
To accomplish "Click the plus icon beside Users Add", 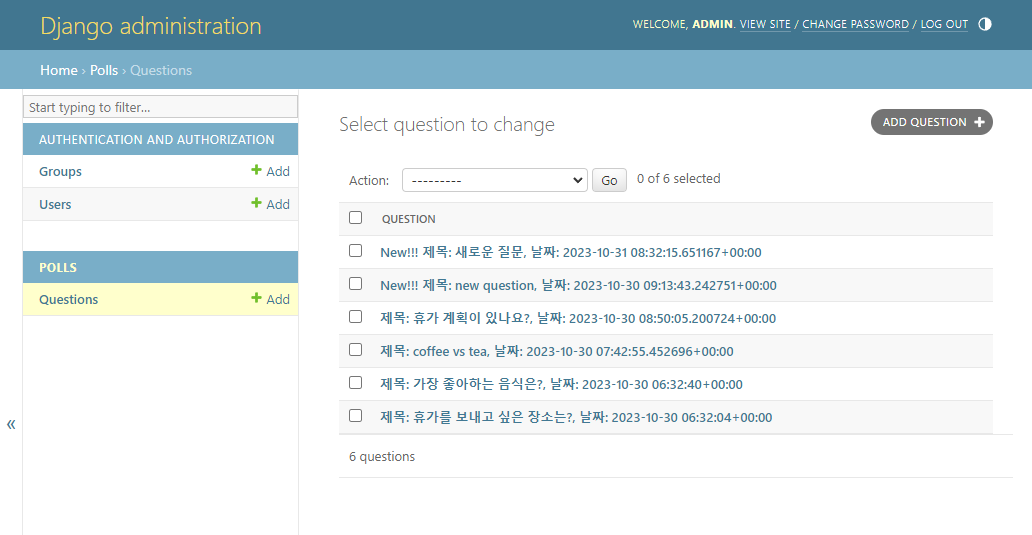I will tap(256, 203).
